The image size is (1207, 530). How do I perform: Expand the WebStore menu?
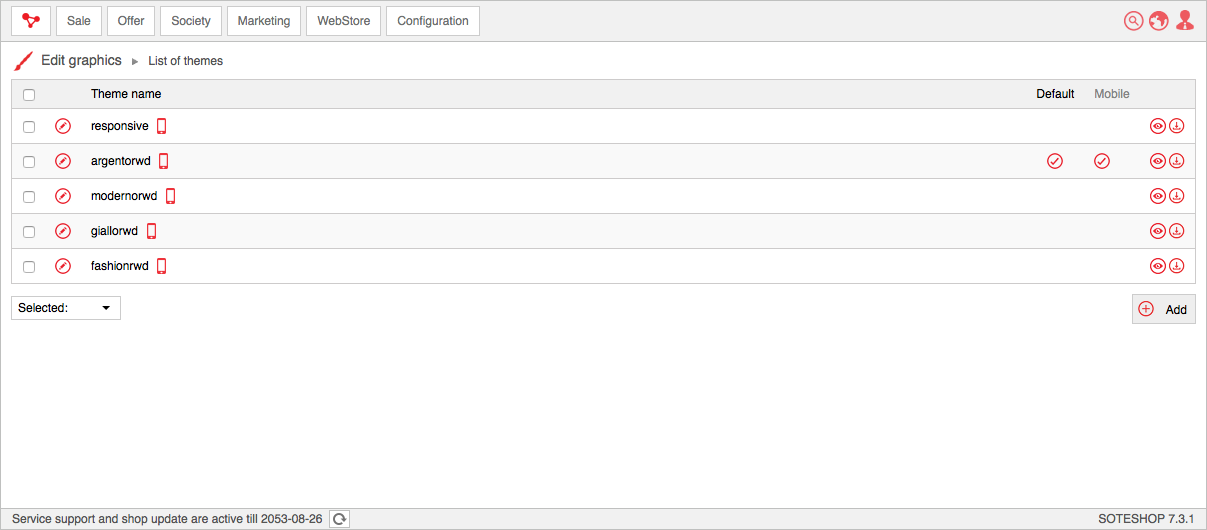pos(343,21)
